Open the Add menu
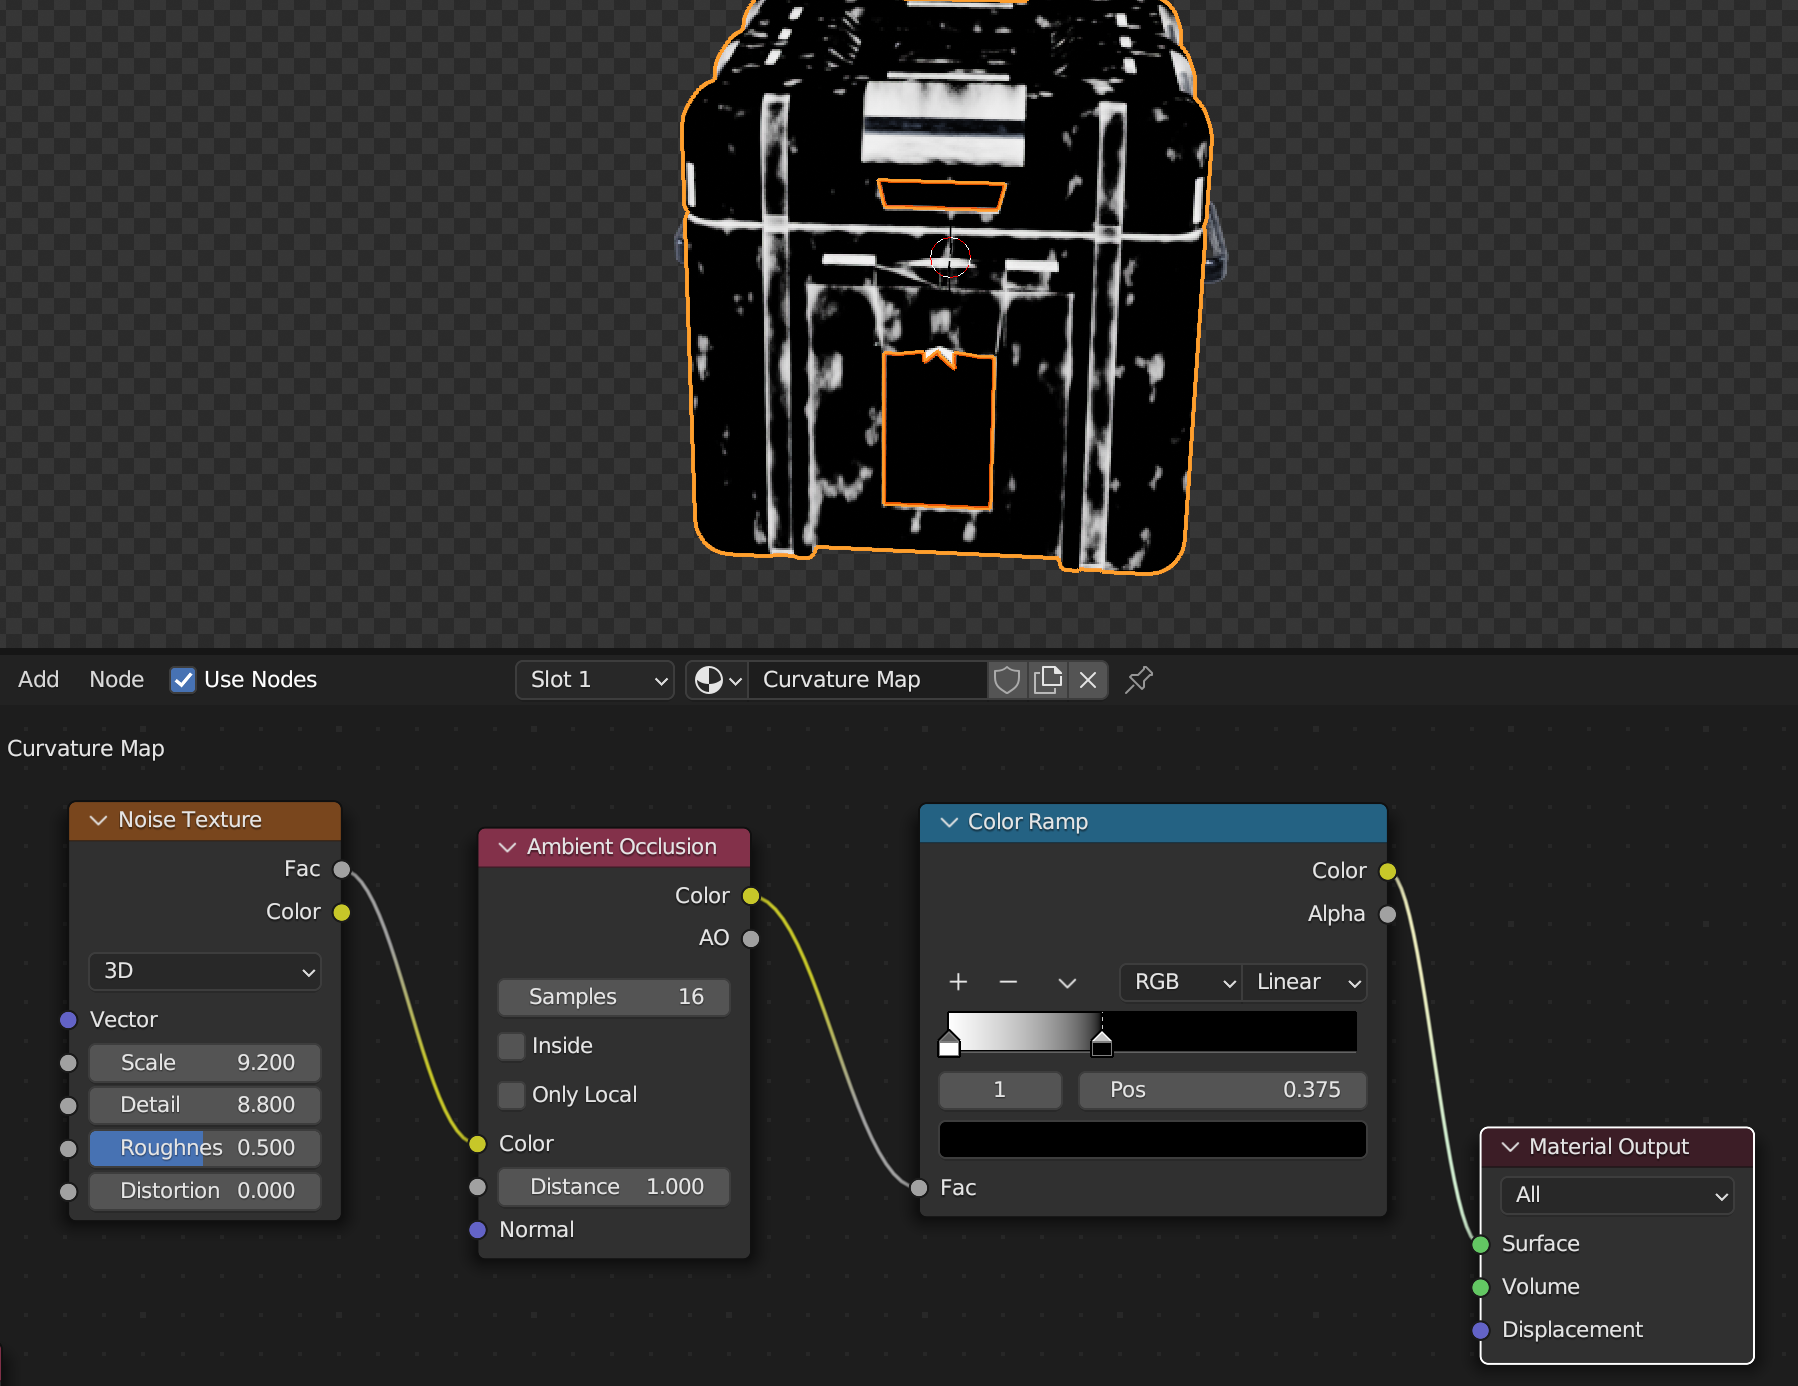Viewport: 1798px width, 1386px height. pyautogui.click(x=39, y=680)
